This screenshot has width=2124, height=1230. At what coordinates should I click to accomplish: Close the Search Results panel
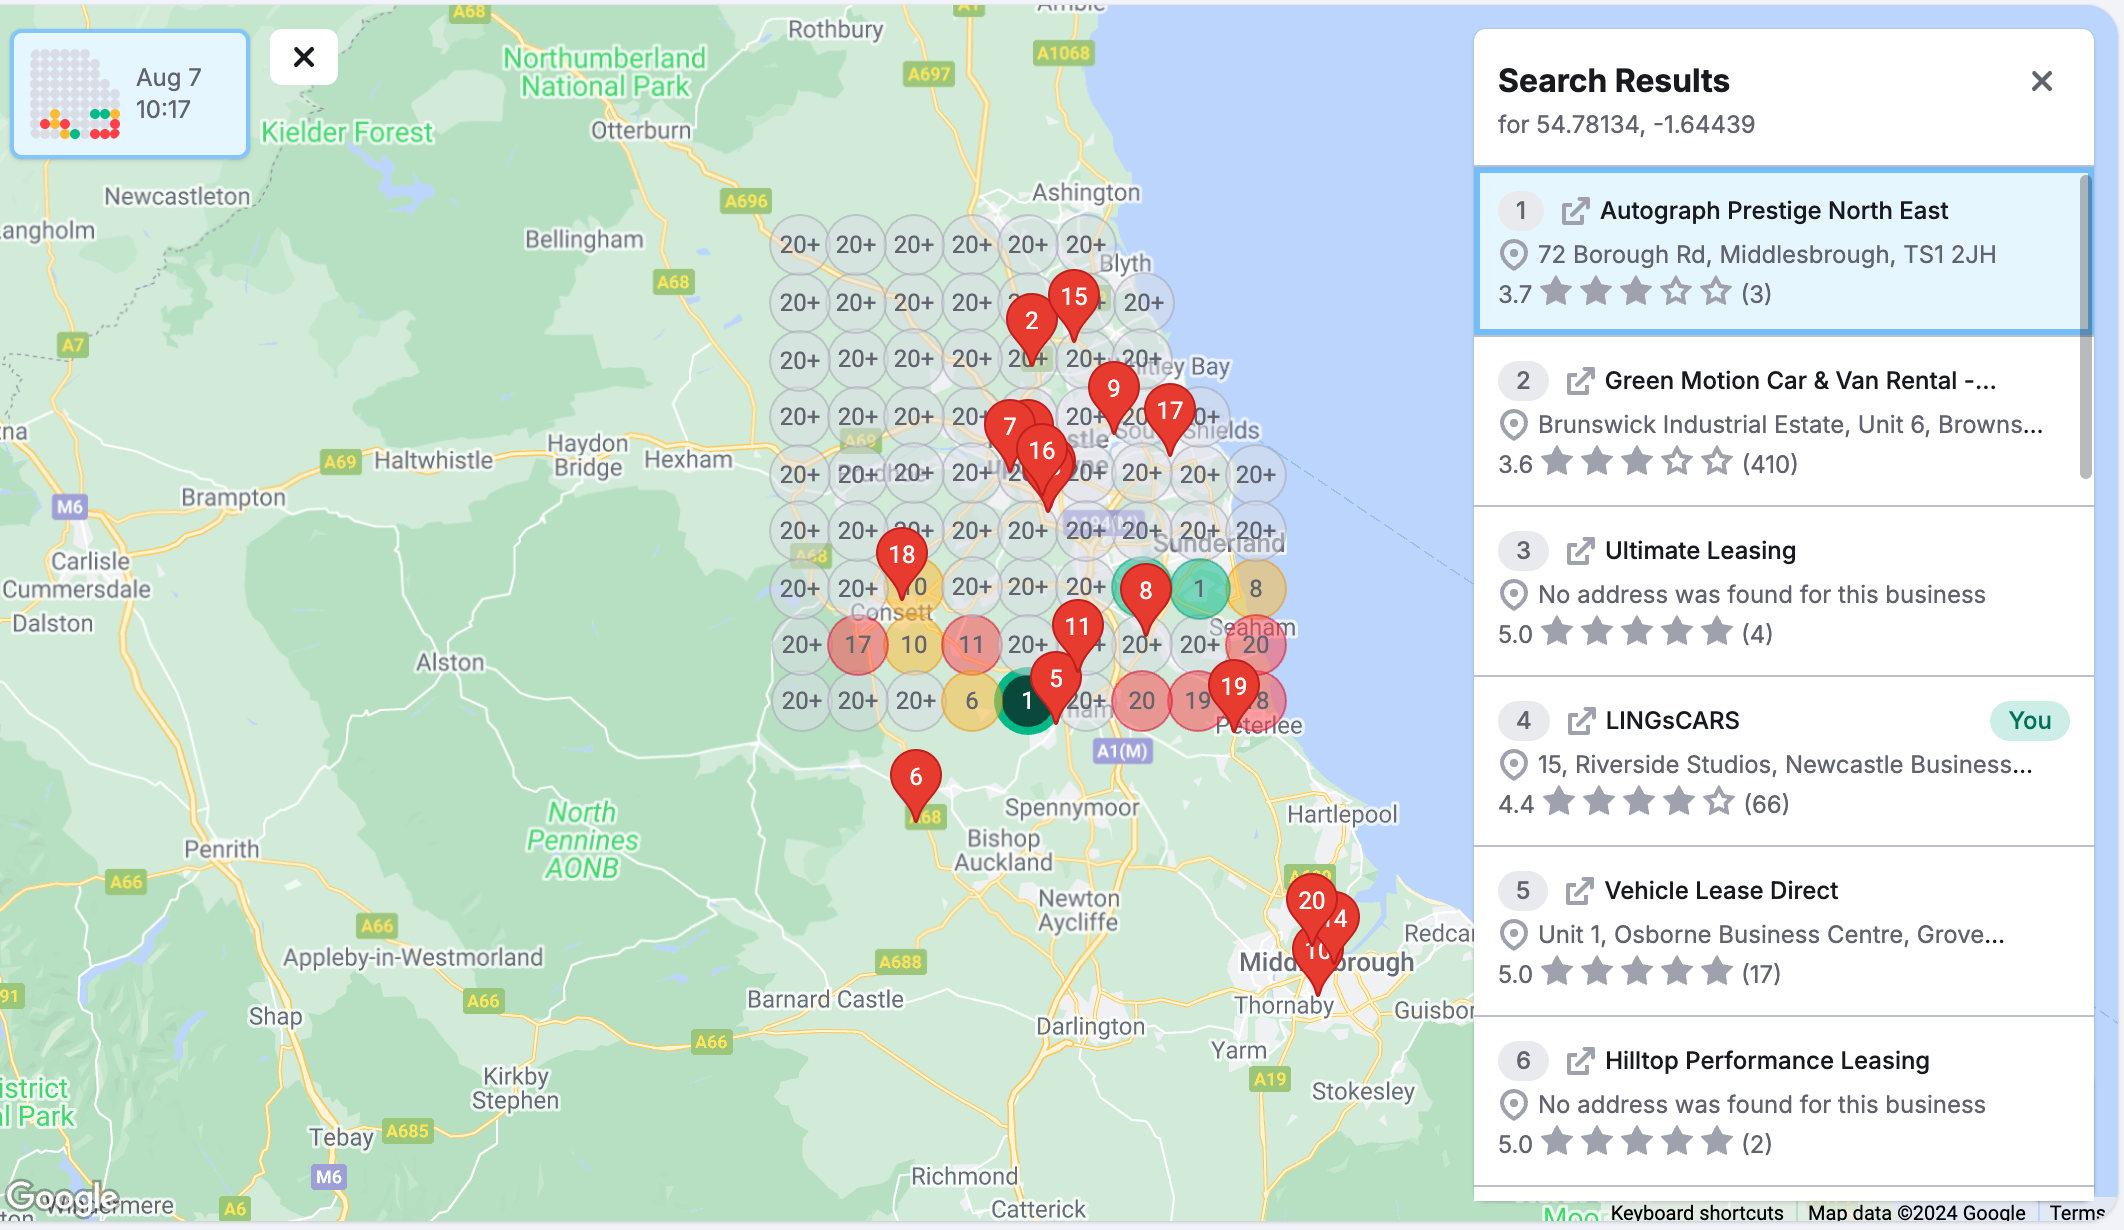point(2041,81)
